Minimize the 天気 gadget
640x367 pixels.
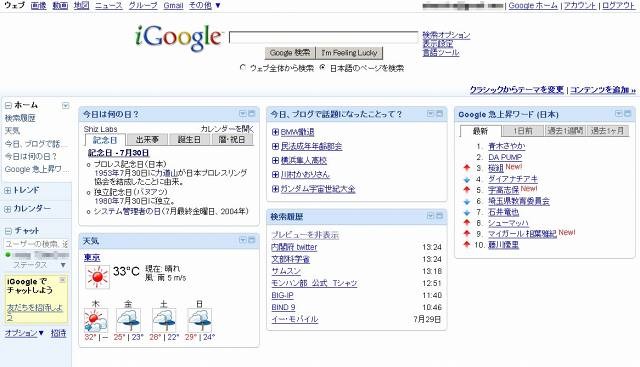click(x=251, y=240)
